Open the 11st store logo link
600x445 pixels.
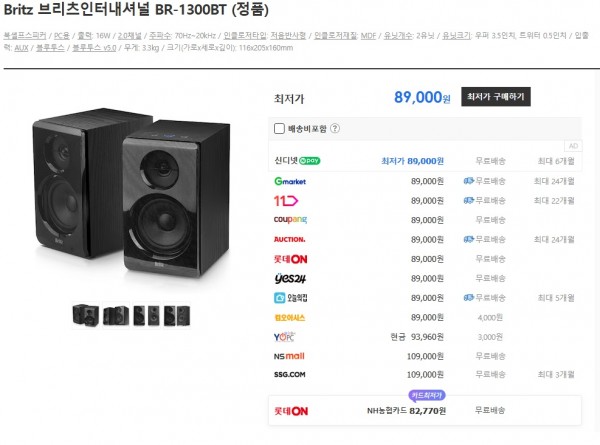286,200
